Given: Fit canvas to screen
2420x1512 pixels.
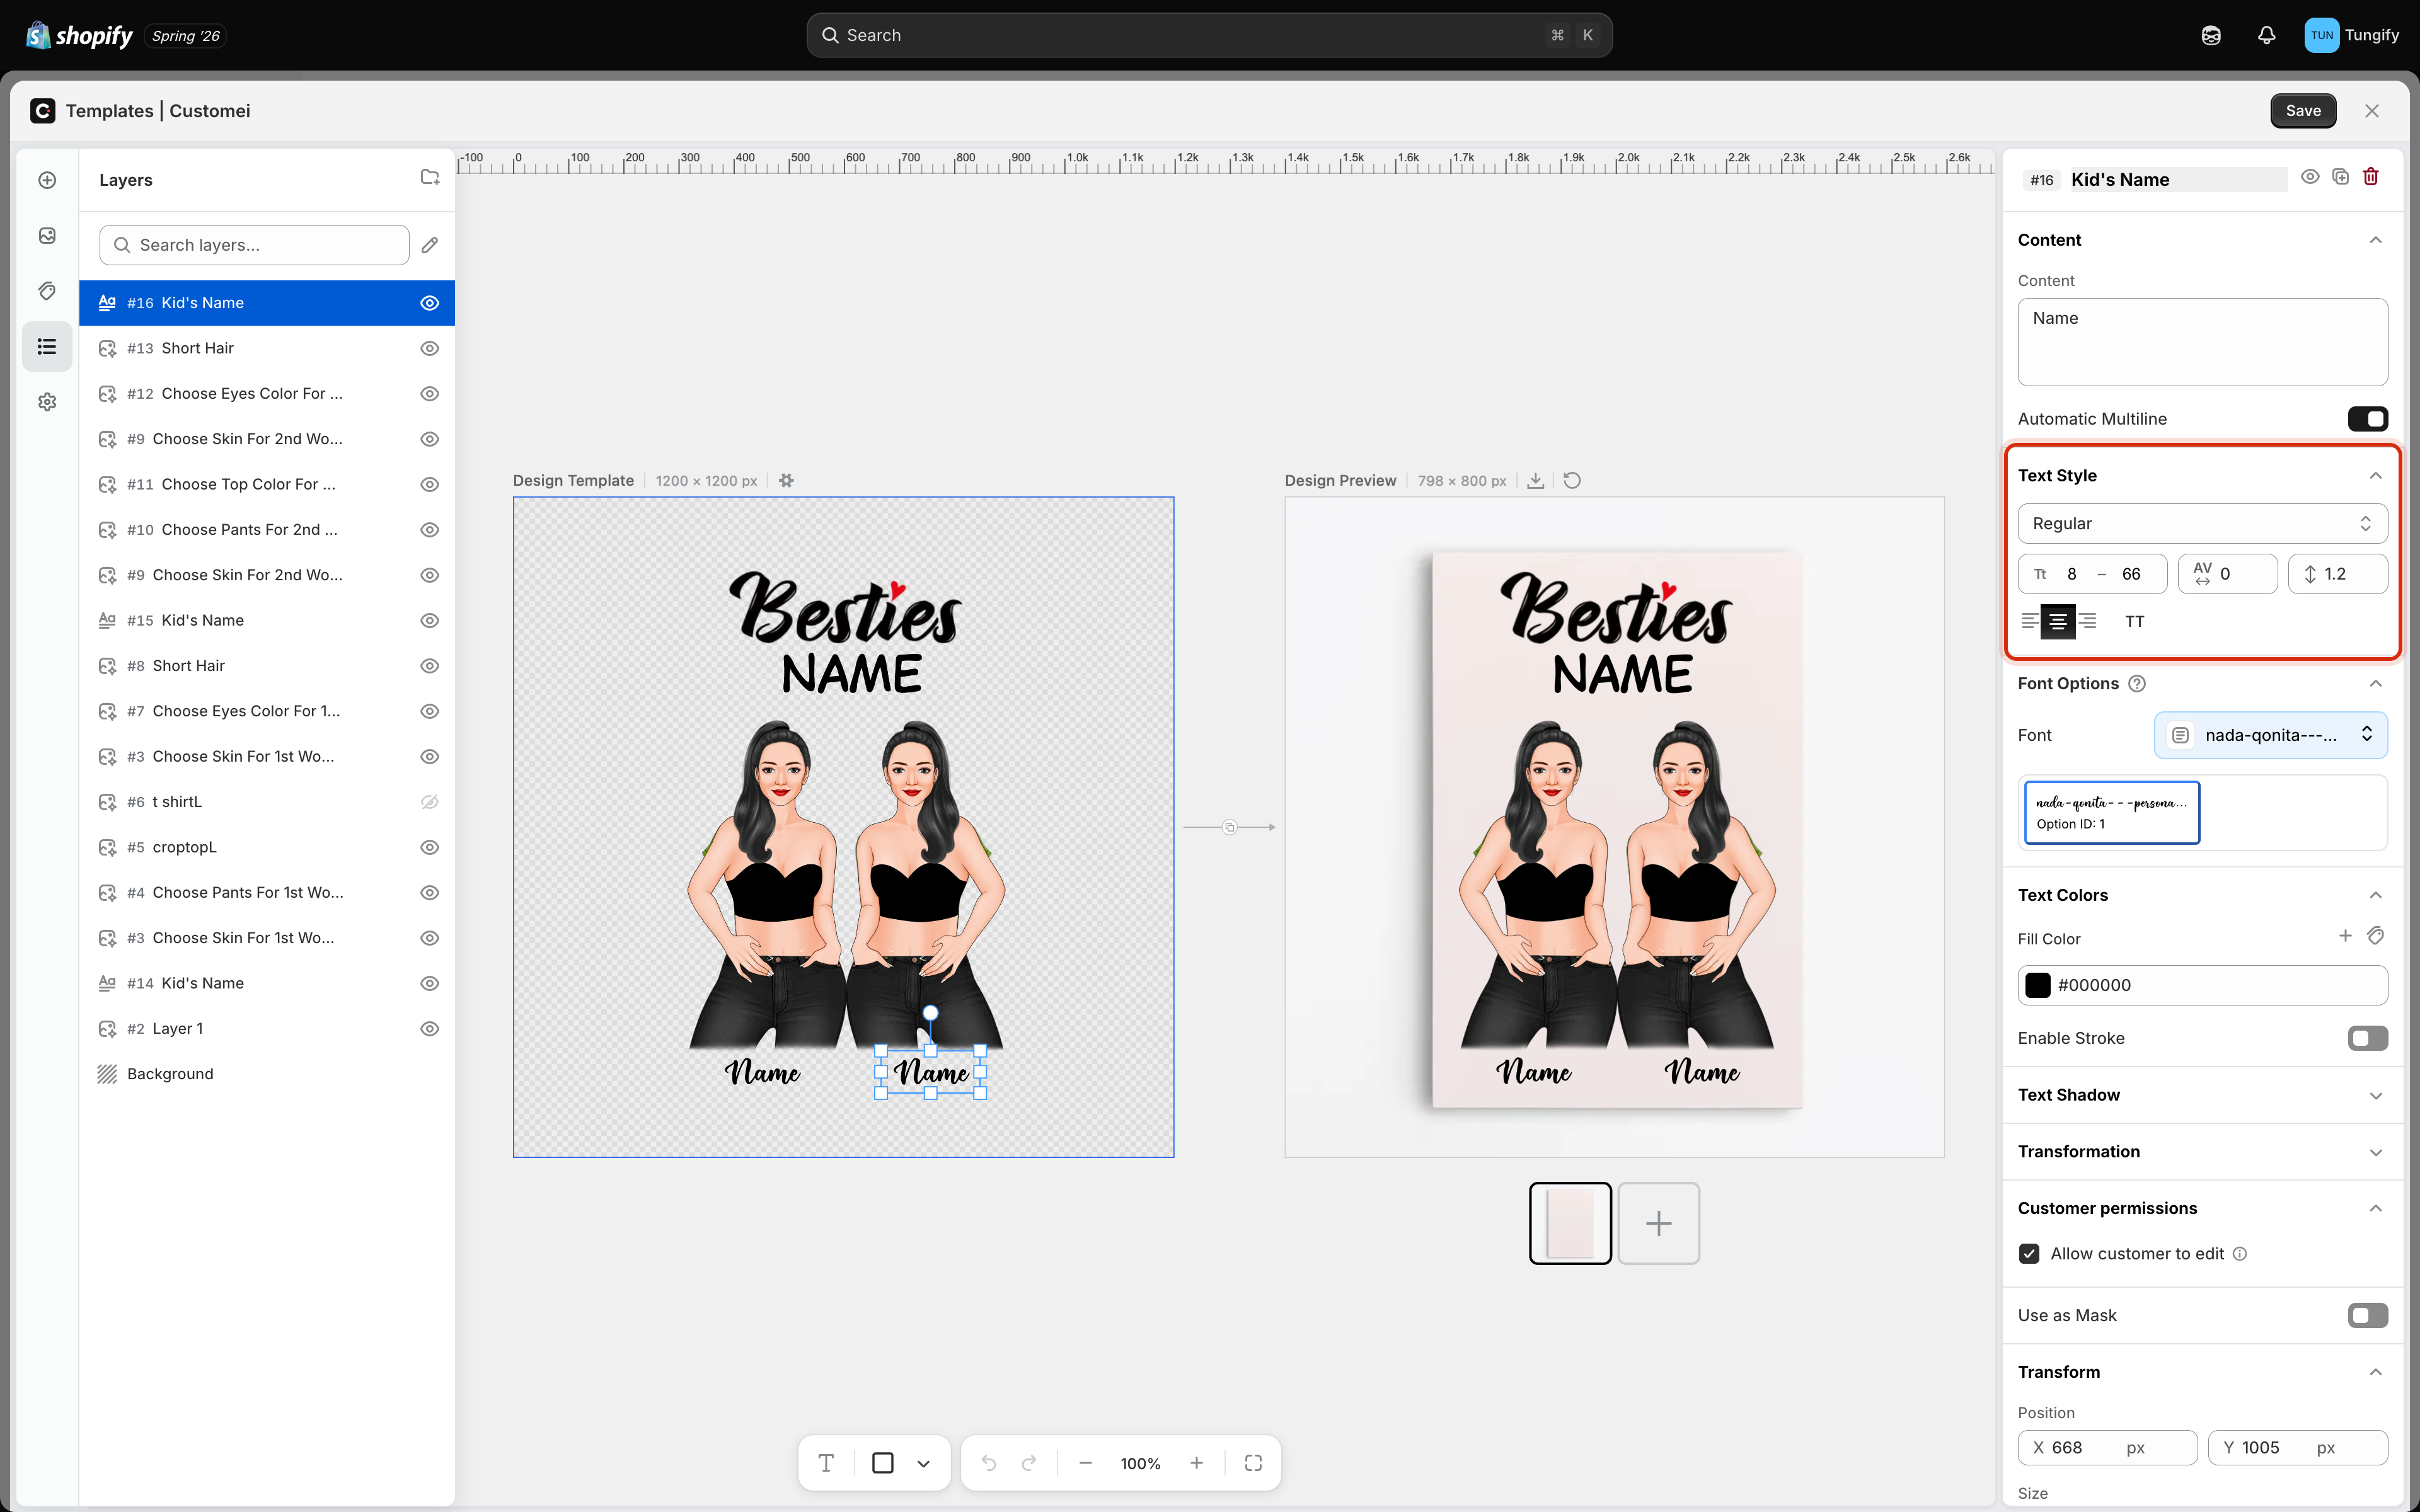Looking at the screenshot, I should pyautogui.click(x=1253, y=1463).
